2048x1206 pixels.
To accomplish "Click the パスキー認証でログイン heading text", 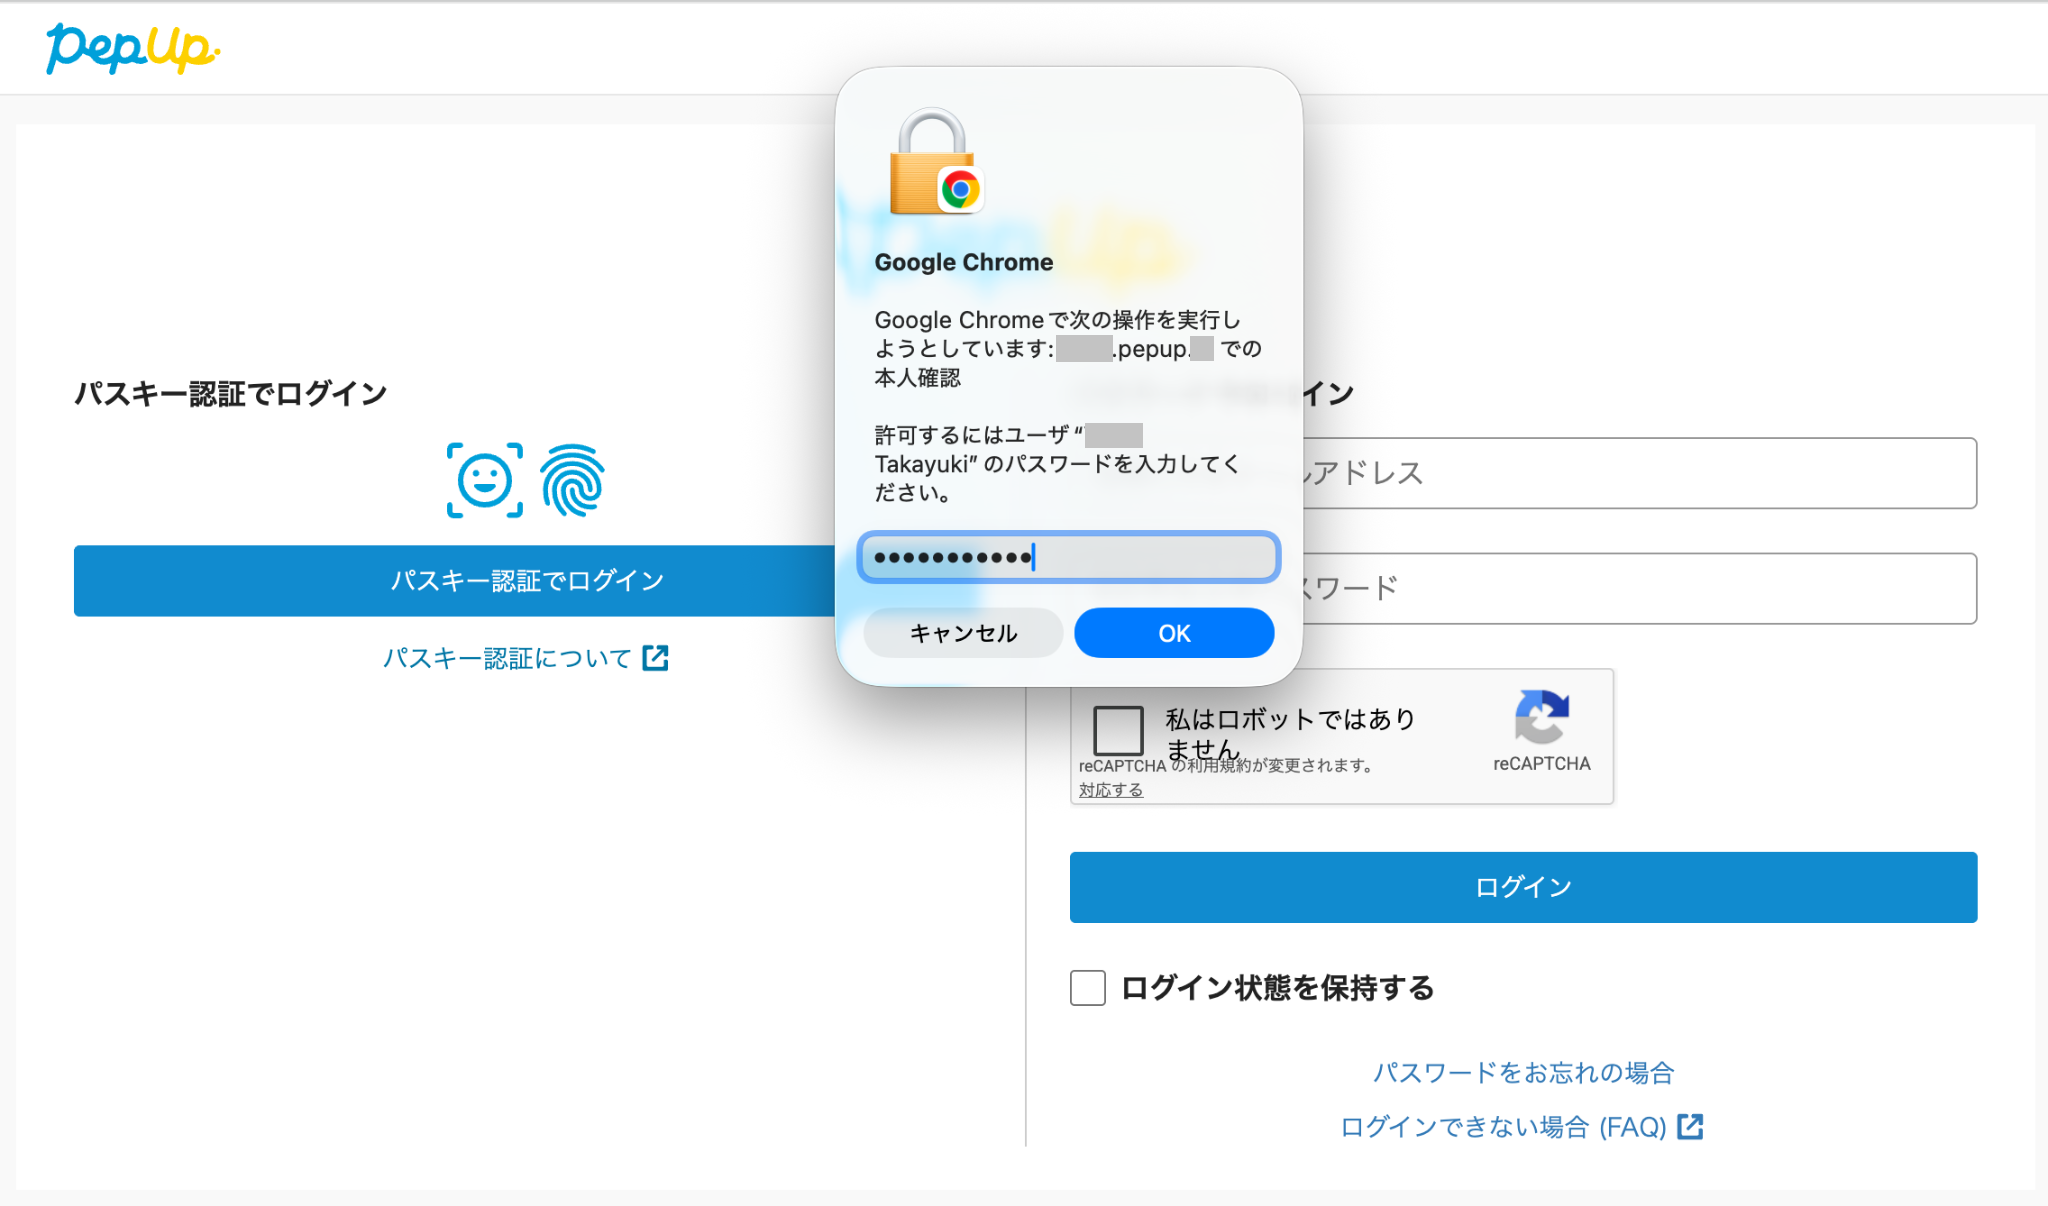I will click(x=231, y=394).
